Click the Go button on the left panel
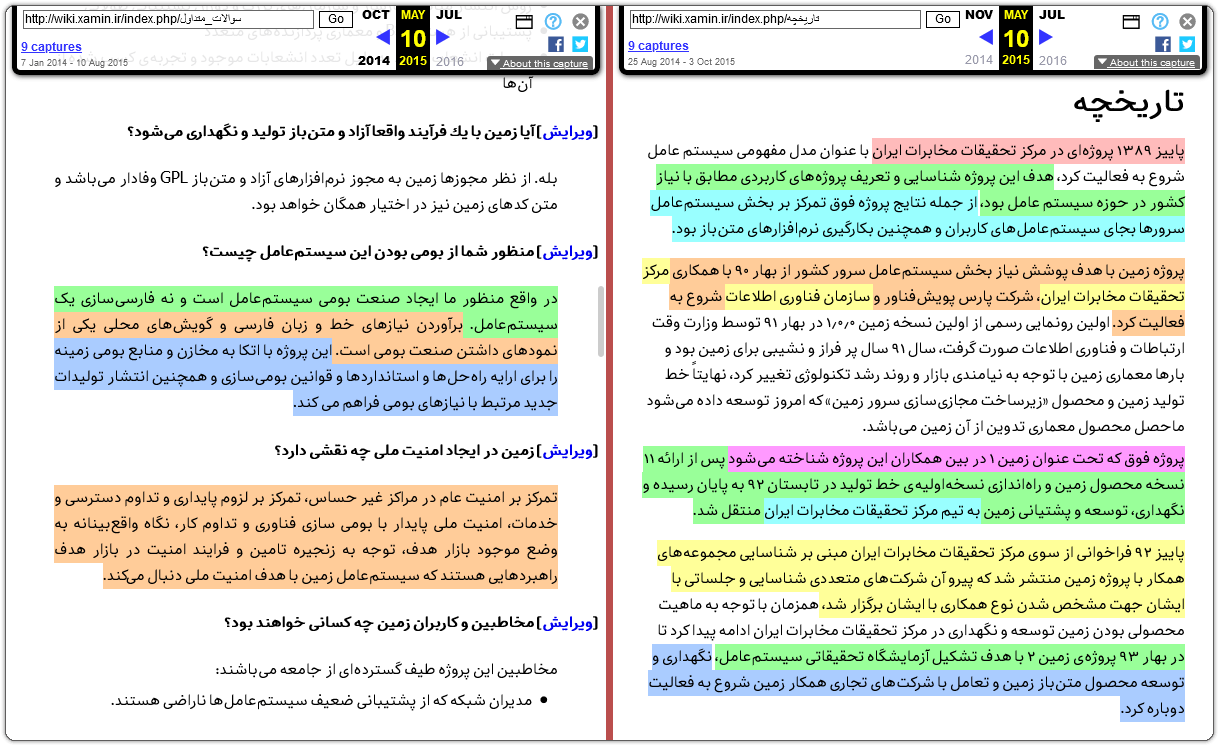The image size is (1219, 746). pos(335,18)
